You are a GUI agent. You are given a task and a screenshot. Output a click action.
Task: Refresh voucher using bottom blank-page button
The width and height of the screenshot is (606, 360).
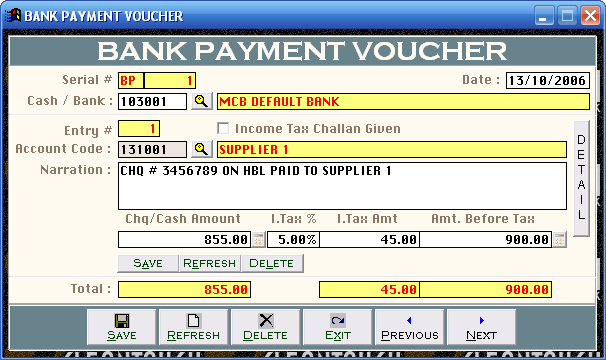[193, 327]
